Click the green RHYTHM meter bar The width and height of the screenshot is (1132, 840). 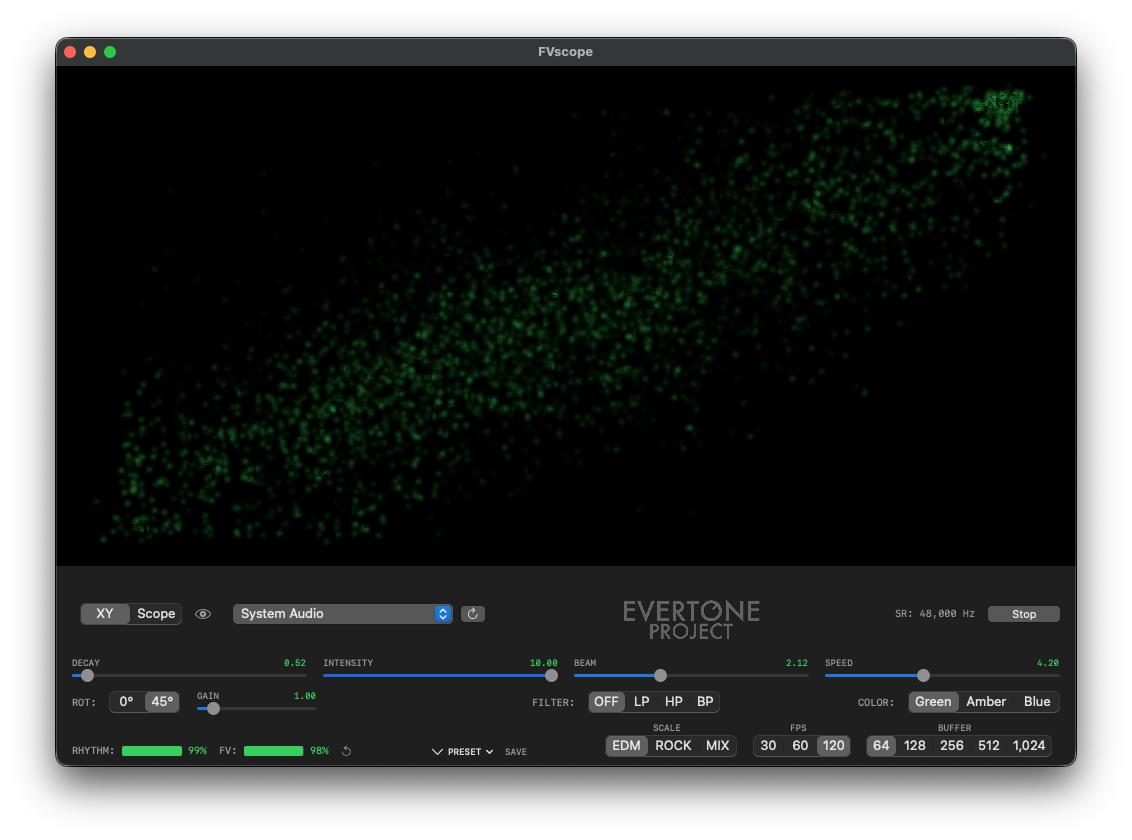click(152, 751)
